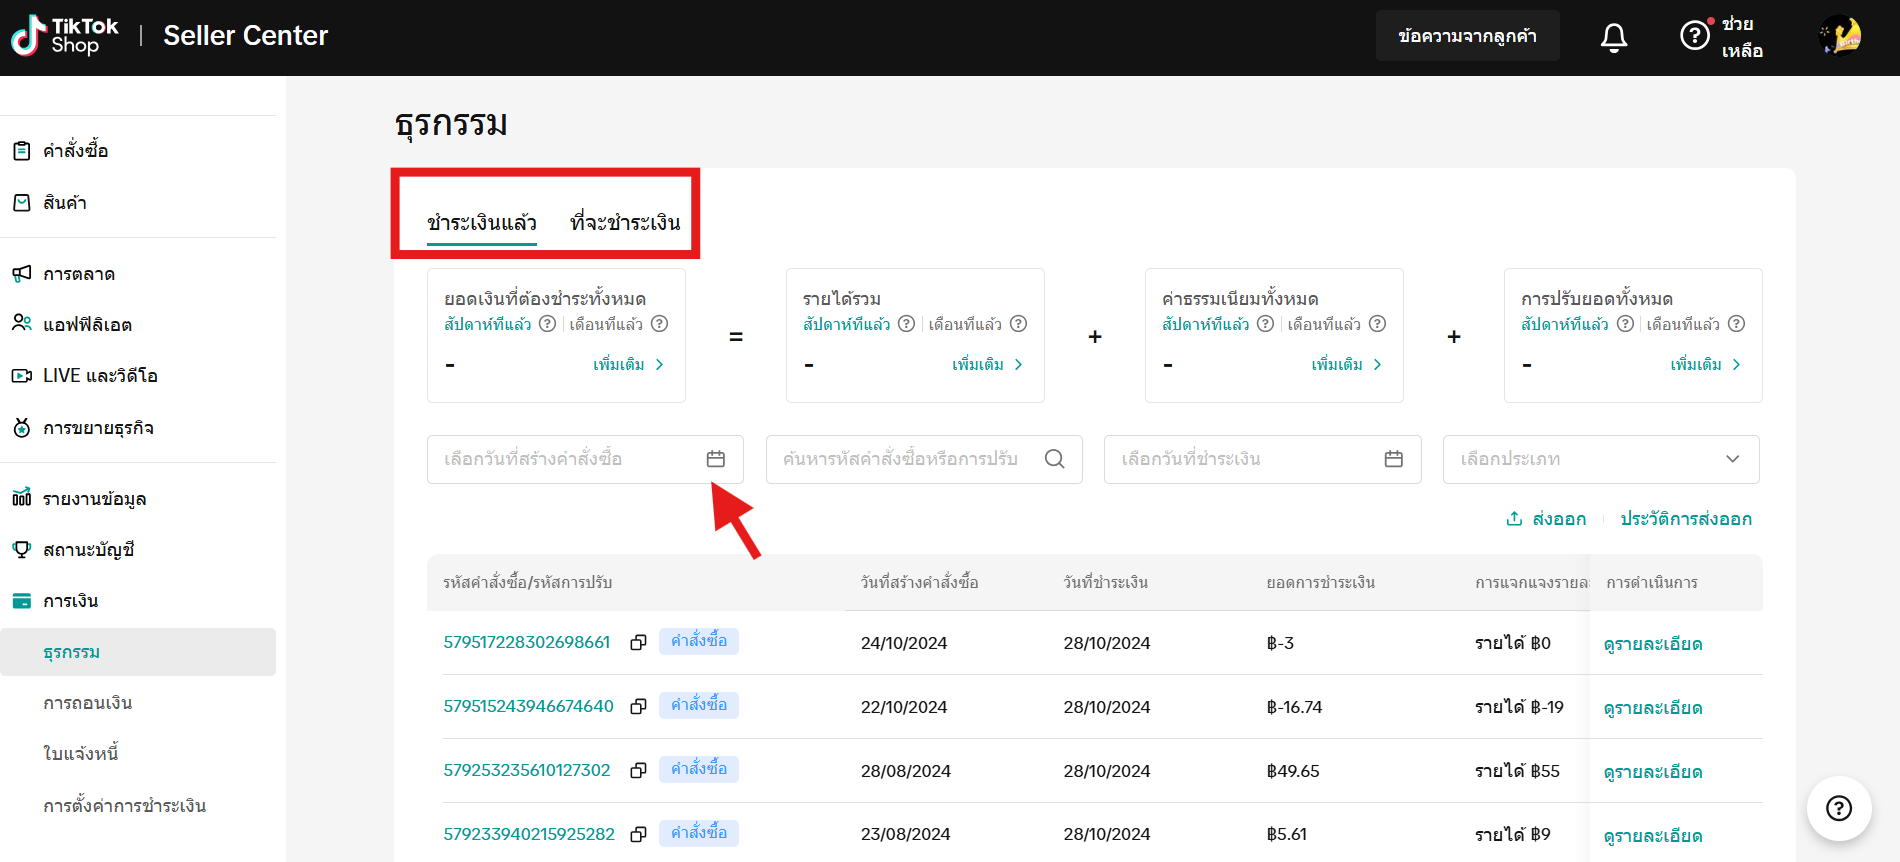Expand เพิ่มเติม in การปรับยอดทั้งหมด card
Image resolution: width=1900 pixels, height=862 pixels.
tap(1705, 365)
